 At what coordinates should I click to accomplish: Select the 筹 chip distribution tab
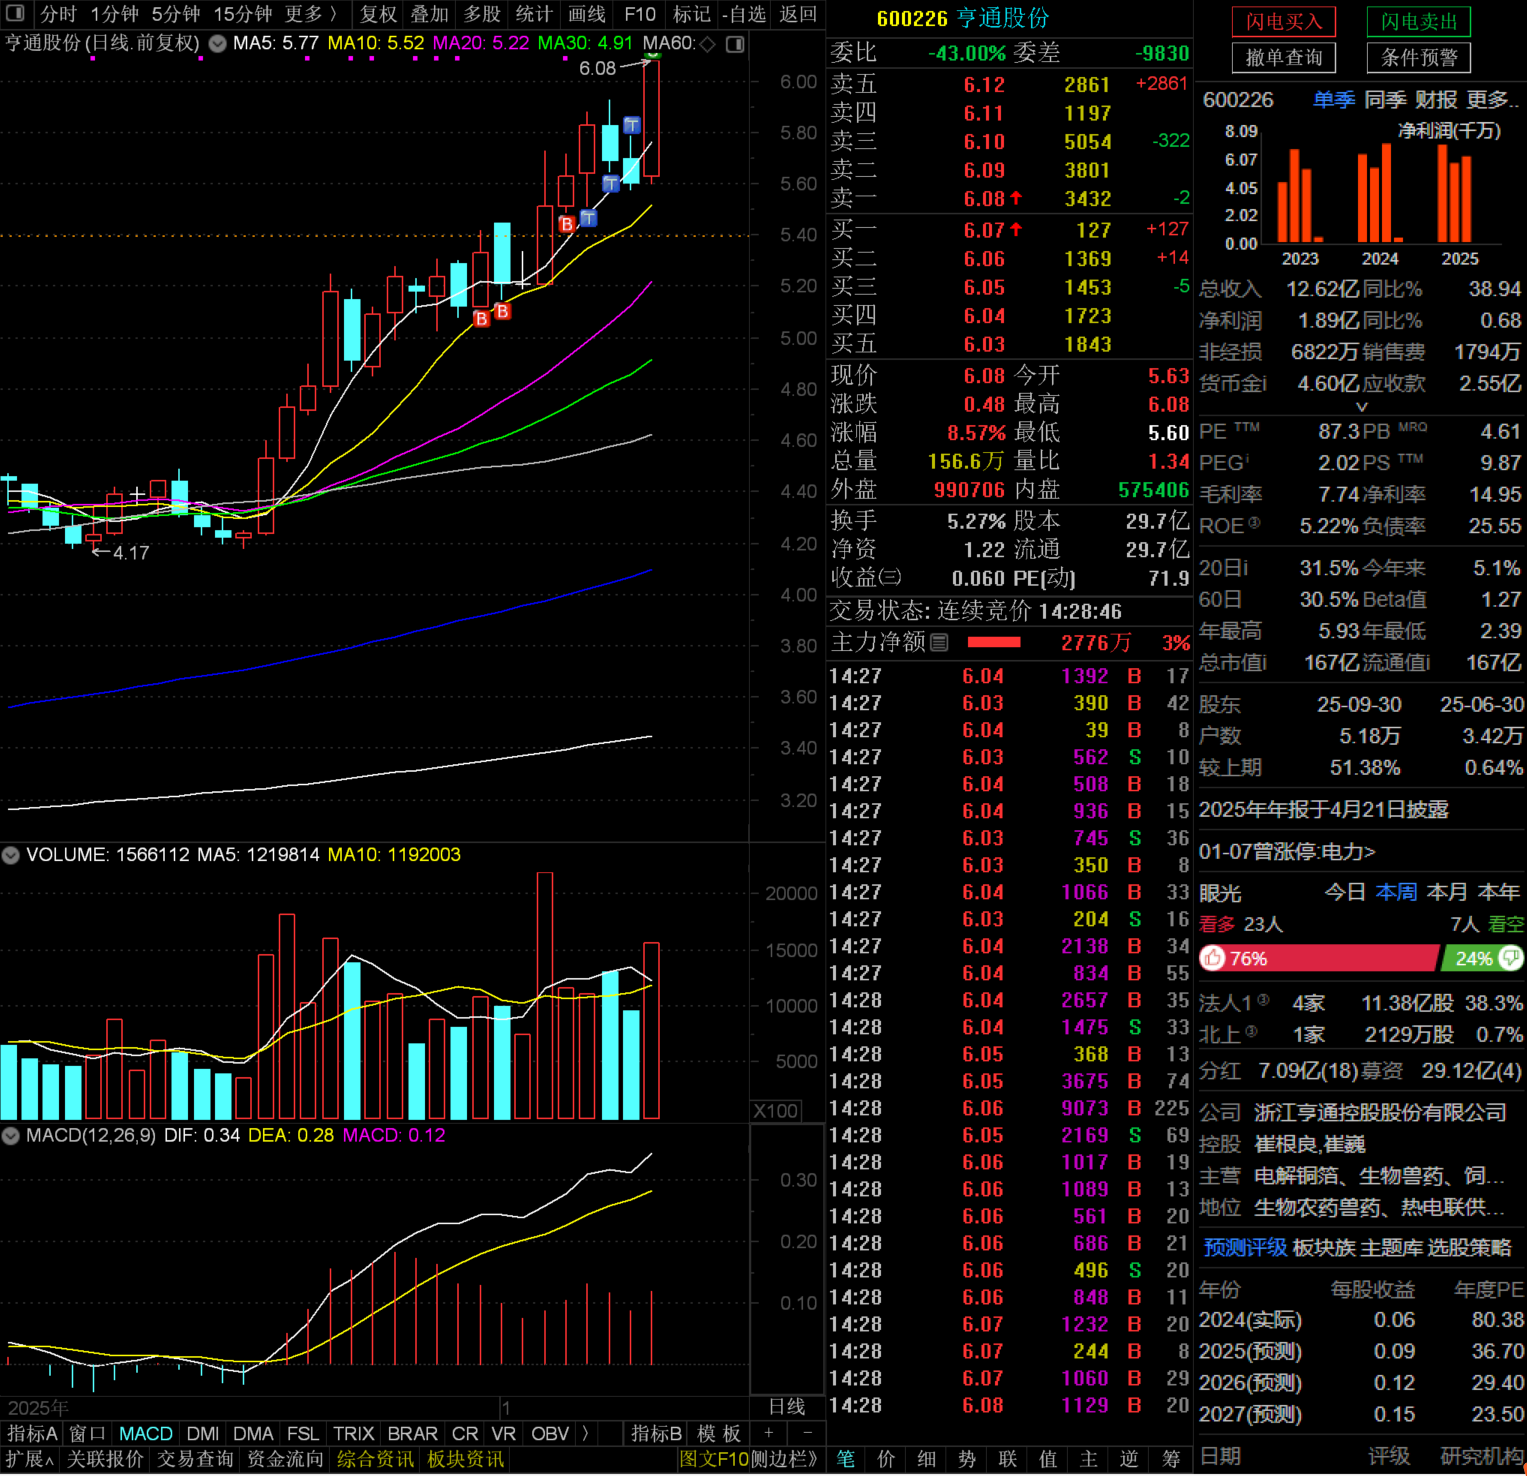tap(1170, 1460)
